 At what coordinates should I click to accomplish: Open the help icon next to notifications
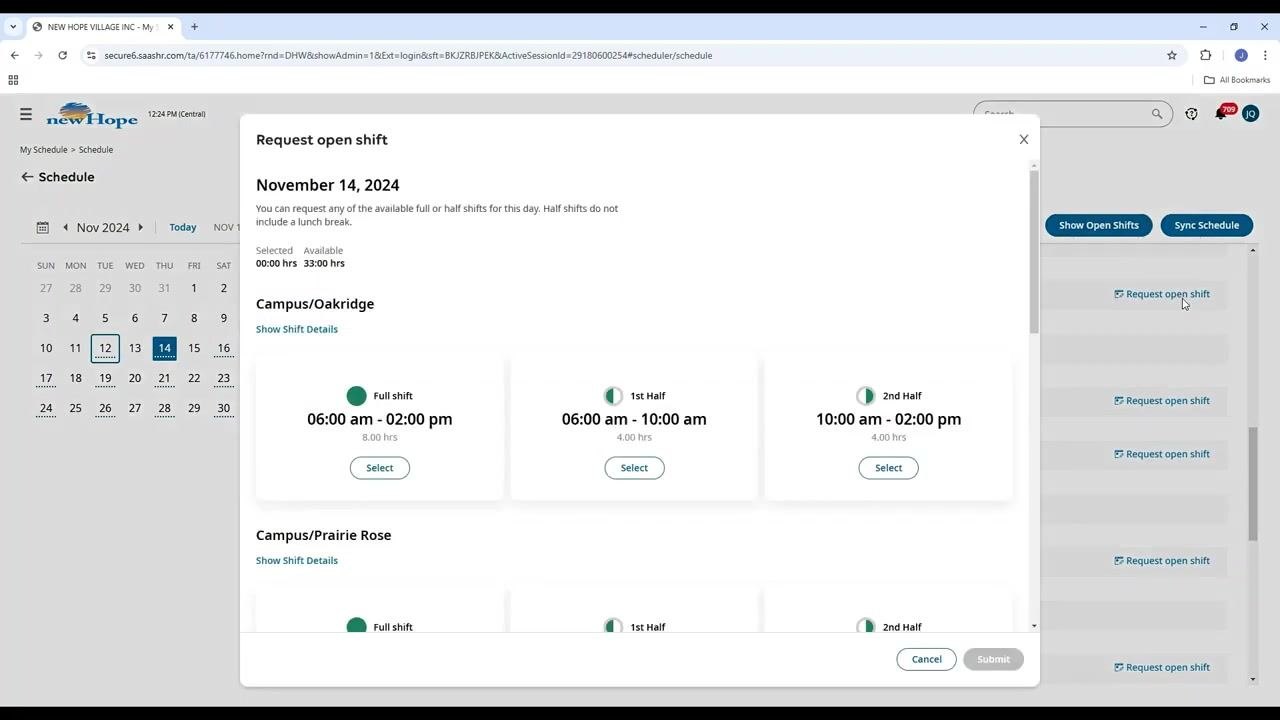pos(1191,114)
